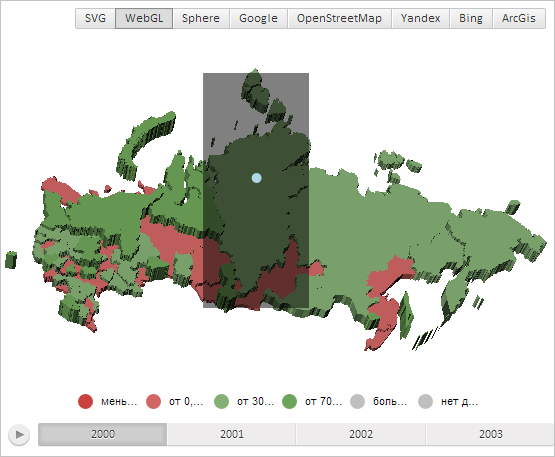Select the Yandex map provider
This screenshot has height=457, width=555.
(420, 18)
